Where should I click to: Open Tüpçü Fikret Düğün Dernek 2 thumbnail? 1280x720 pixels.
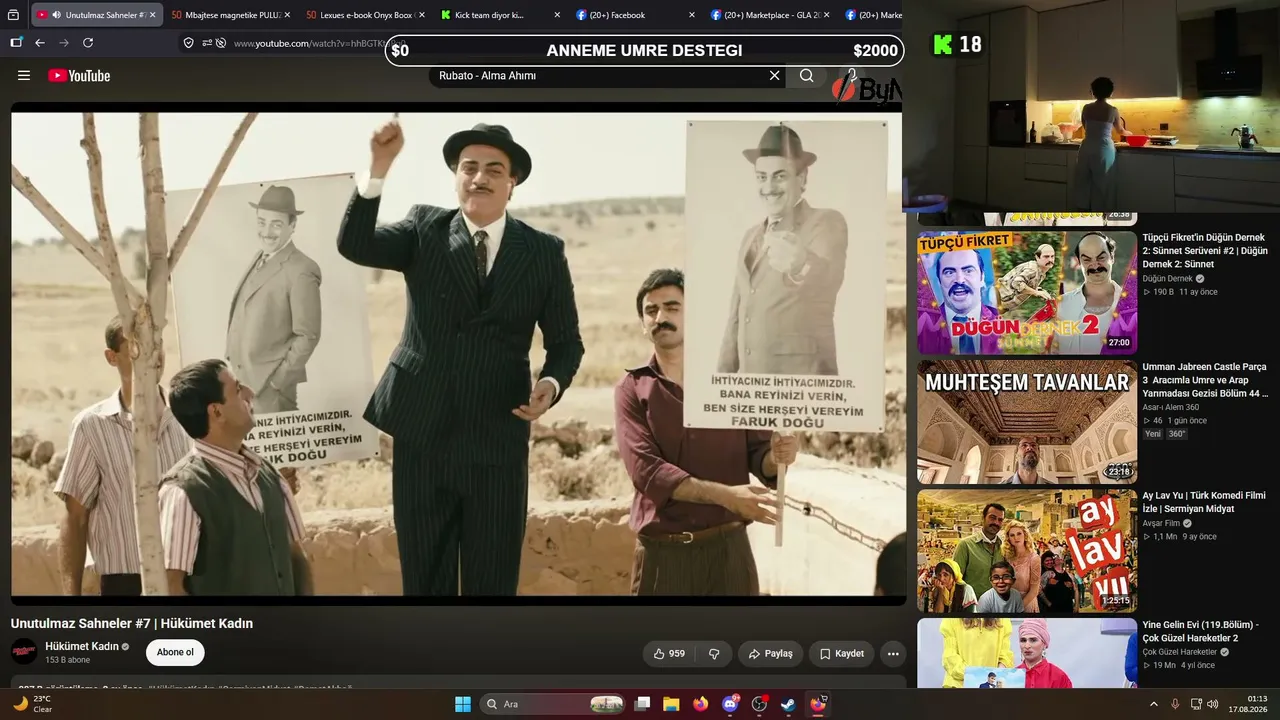1027,293
